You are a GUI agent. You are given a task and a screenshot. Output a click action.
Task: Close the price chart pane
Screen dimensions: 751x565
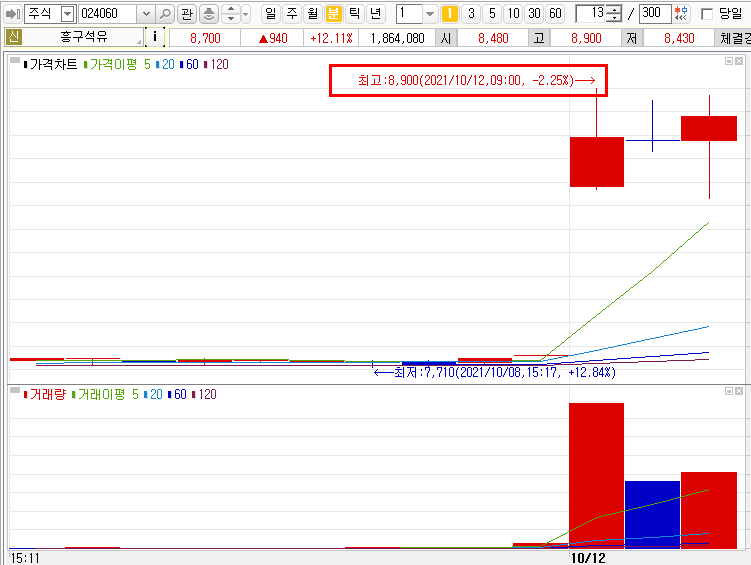[739, 61]
